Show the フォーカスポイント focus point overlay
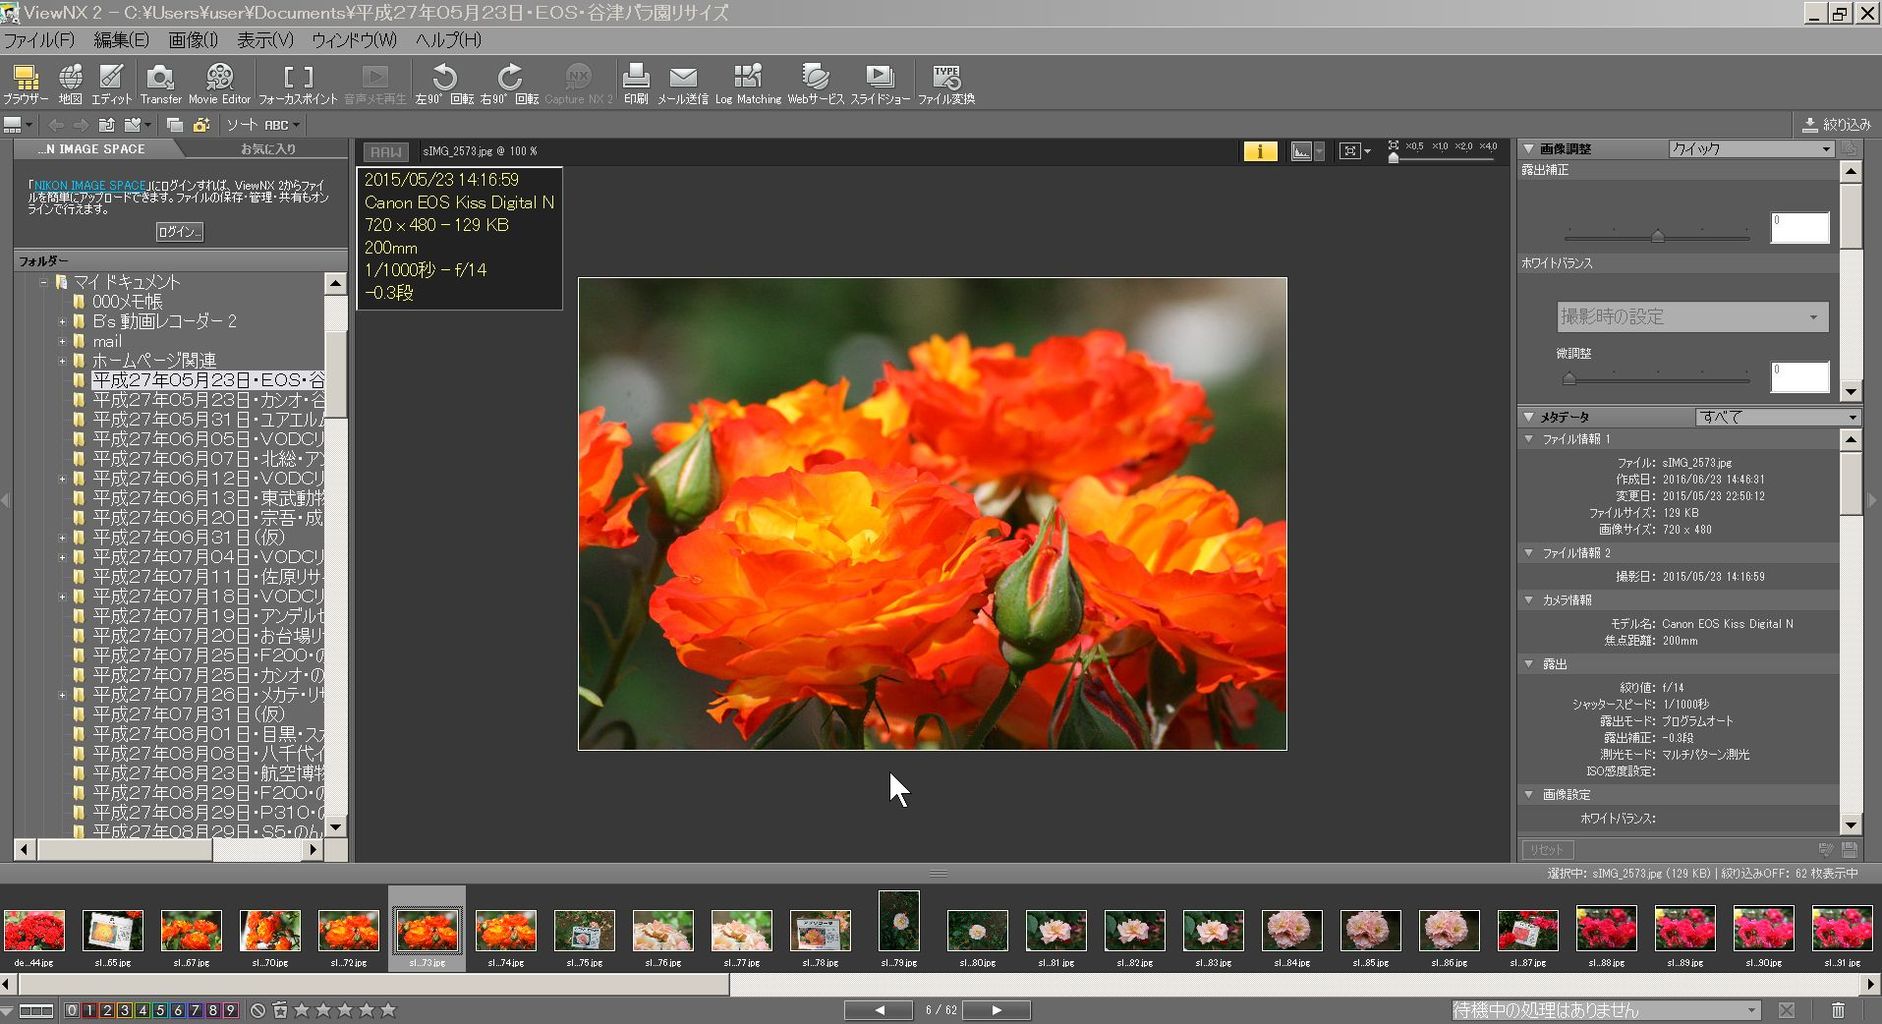 298,84
